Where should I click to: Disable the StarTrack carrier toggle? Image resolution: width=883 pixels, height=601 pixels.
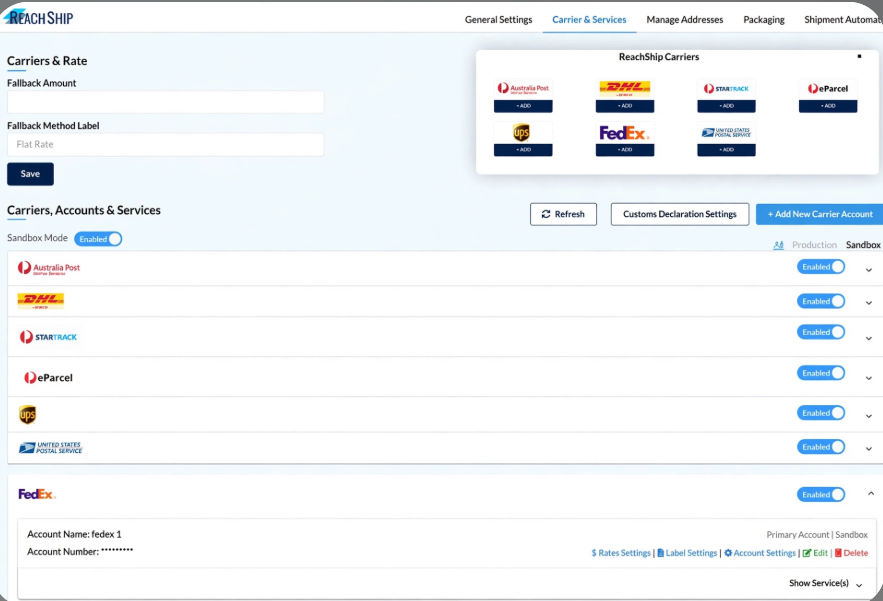[x=820, y=332]
